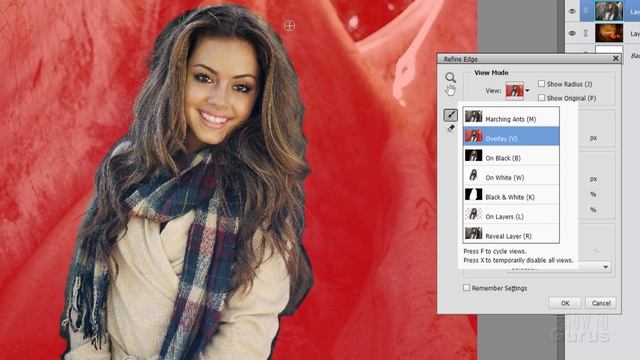Choose Overlay (V) view mode
The height and width of the screenshot is (360, 640).
tap(511, 136)
